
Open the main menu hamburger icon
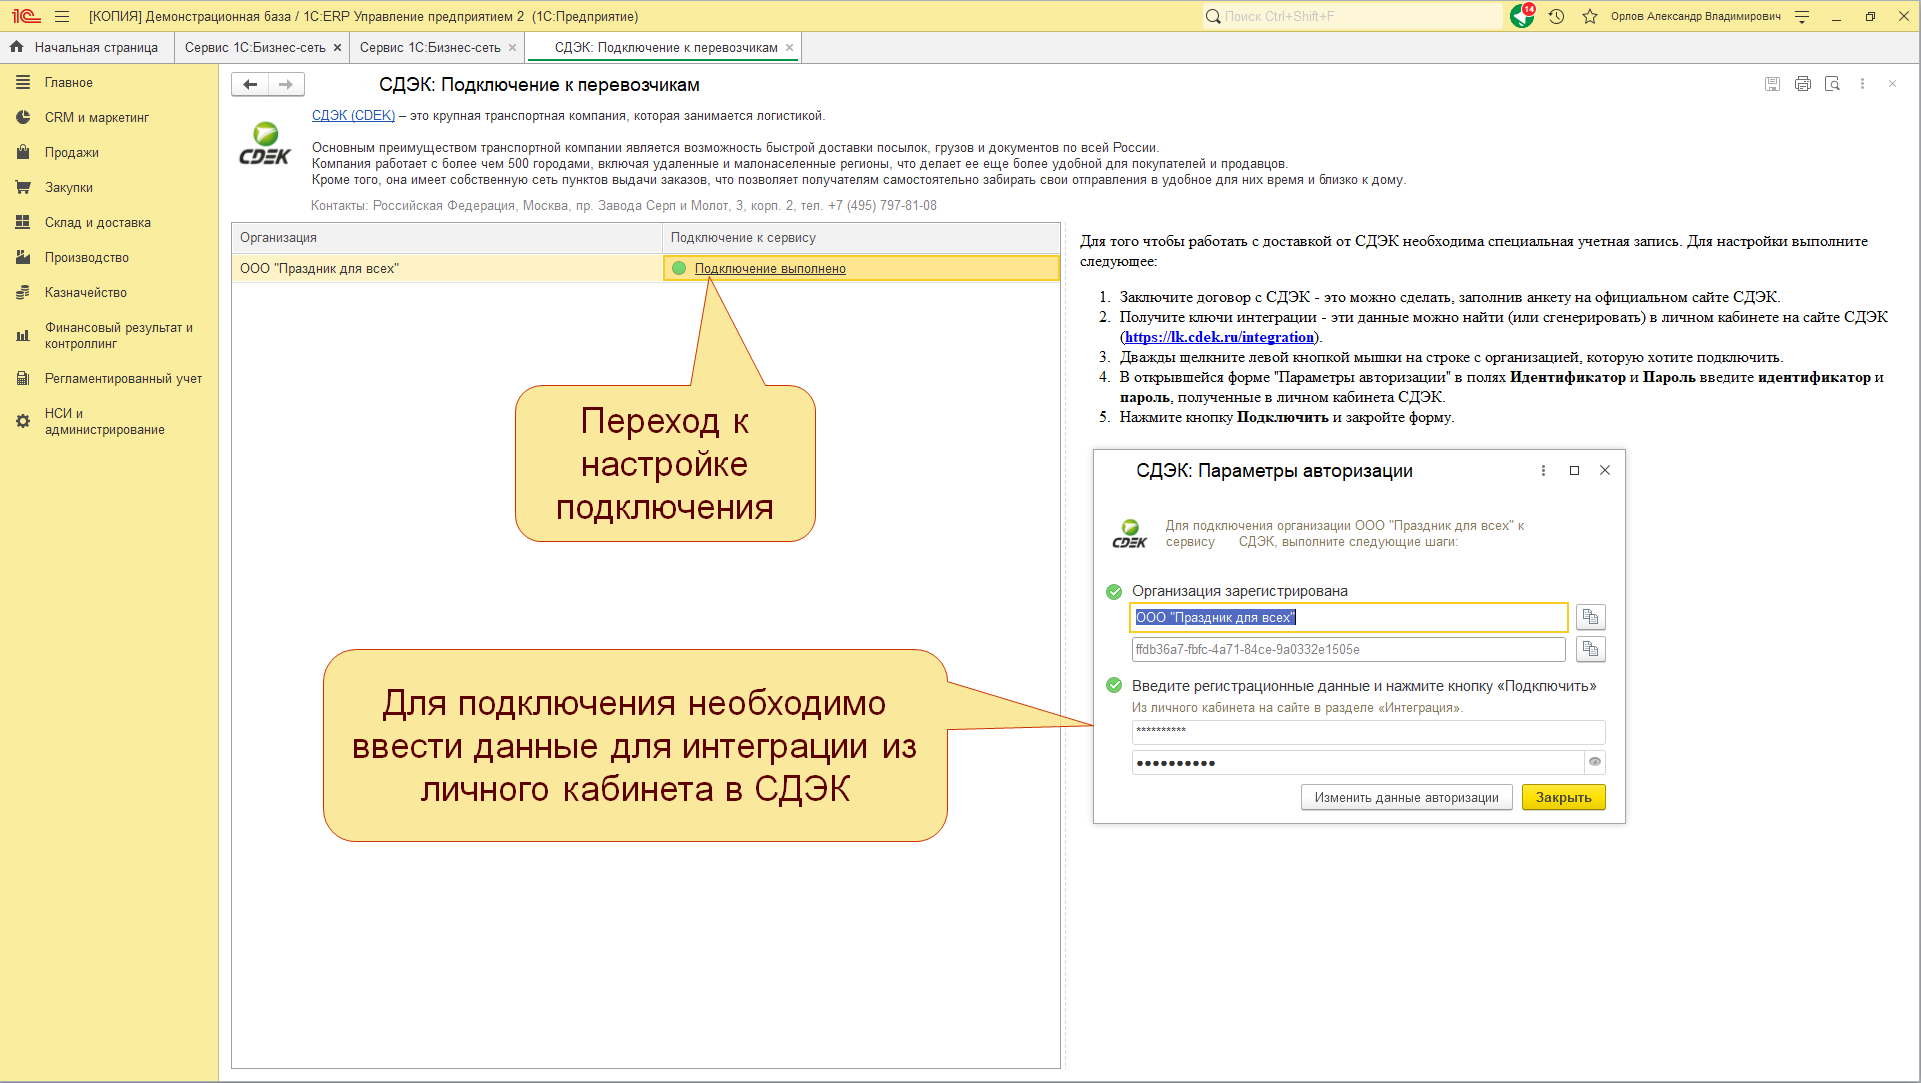point(62,16)
